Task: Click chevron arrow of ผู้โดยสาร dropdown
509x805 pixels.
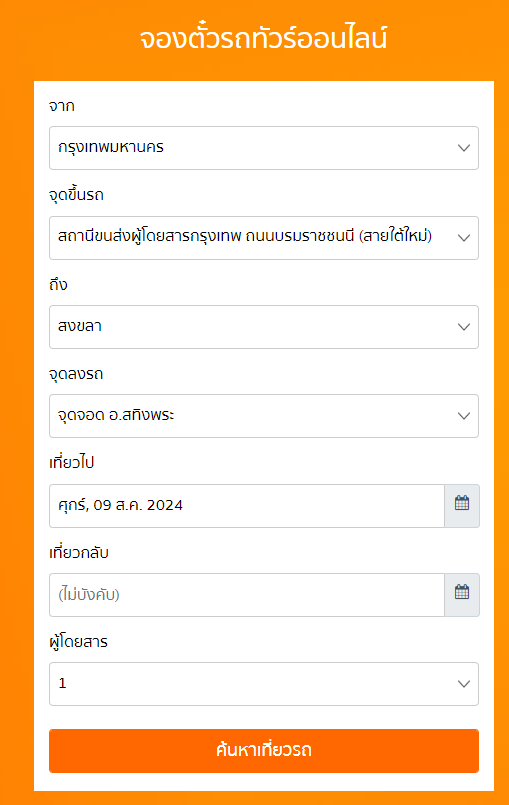Action: coord(464,684)
